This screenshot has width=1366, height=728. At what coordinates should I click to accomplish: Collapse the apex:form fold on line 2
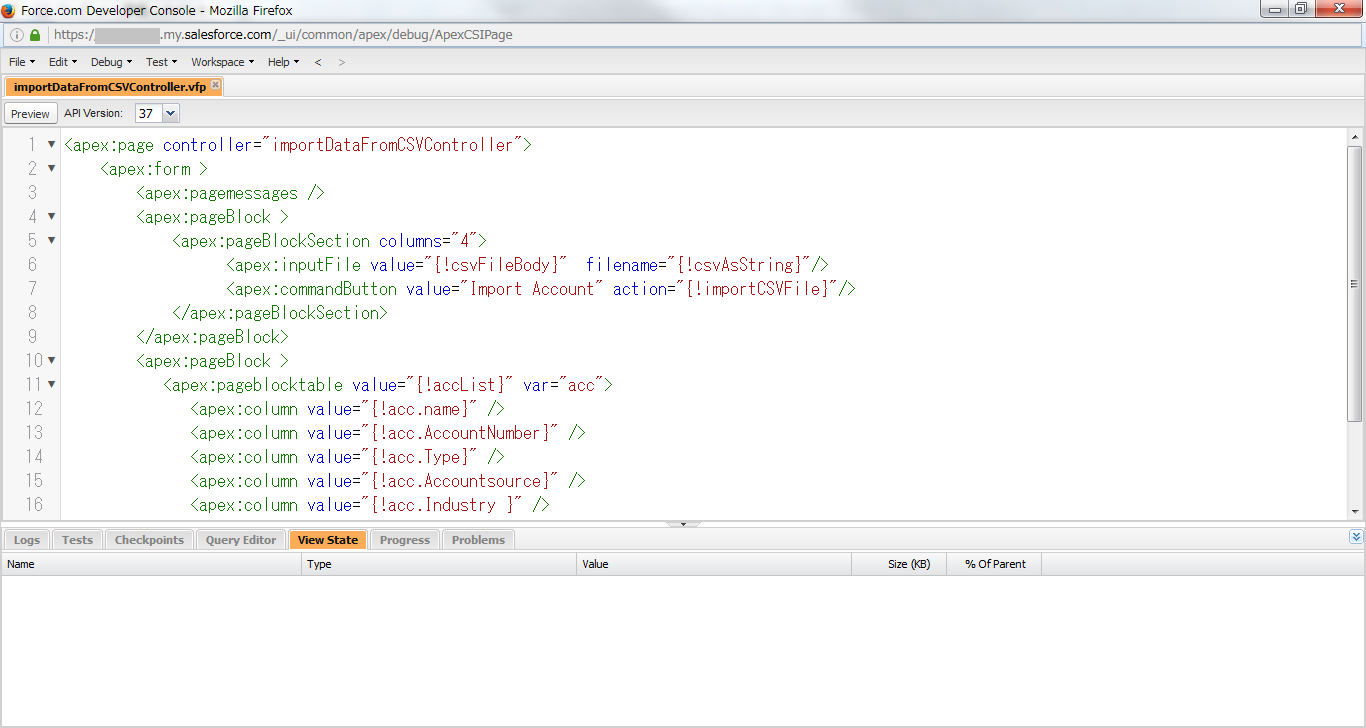[x=51, y=169]
